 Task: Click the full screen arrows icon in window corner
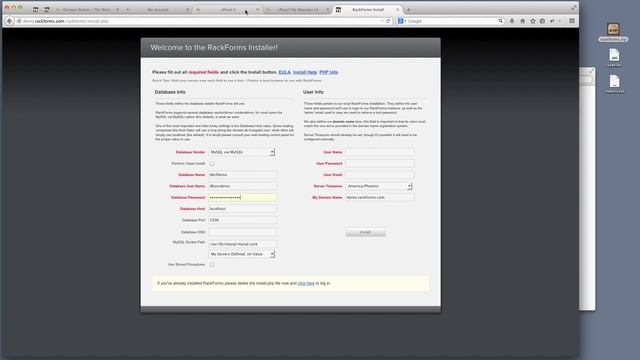(x=573, y=8)
